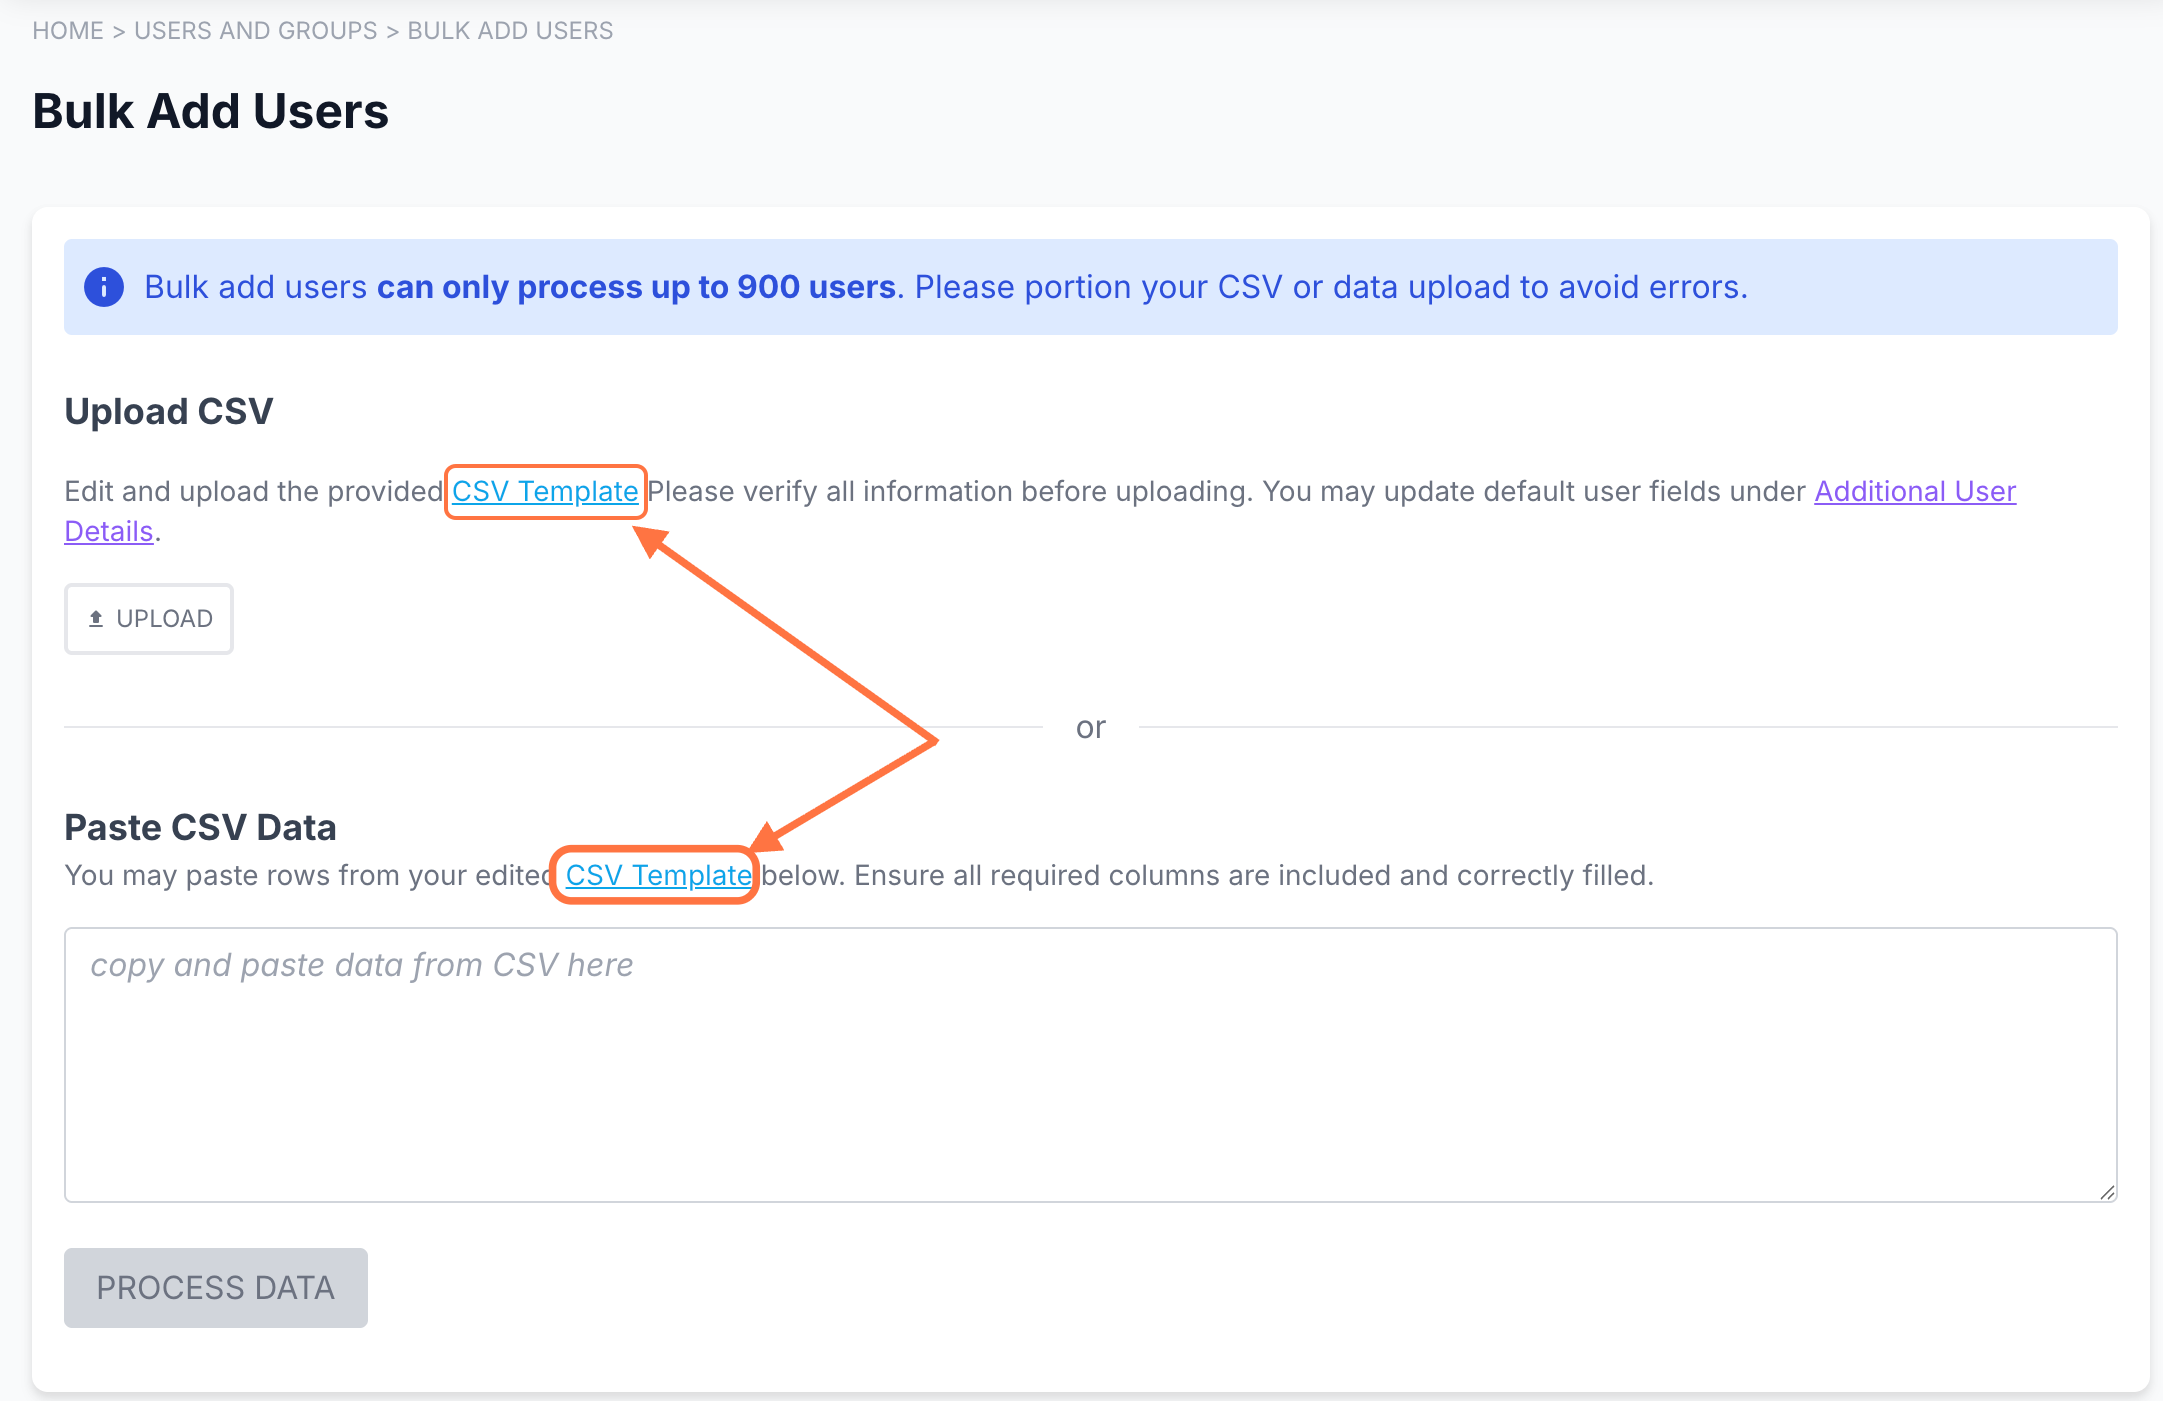Click the BULK ADD USERS breadcrumb

pos(510,31)
